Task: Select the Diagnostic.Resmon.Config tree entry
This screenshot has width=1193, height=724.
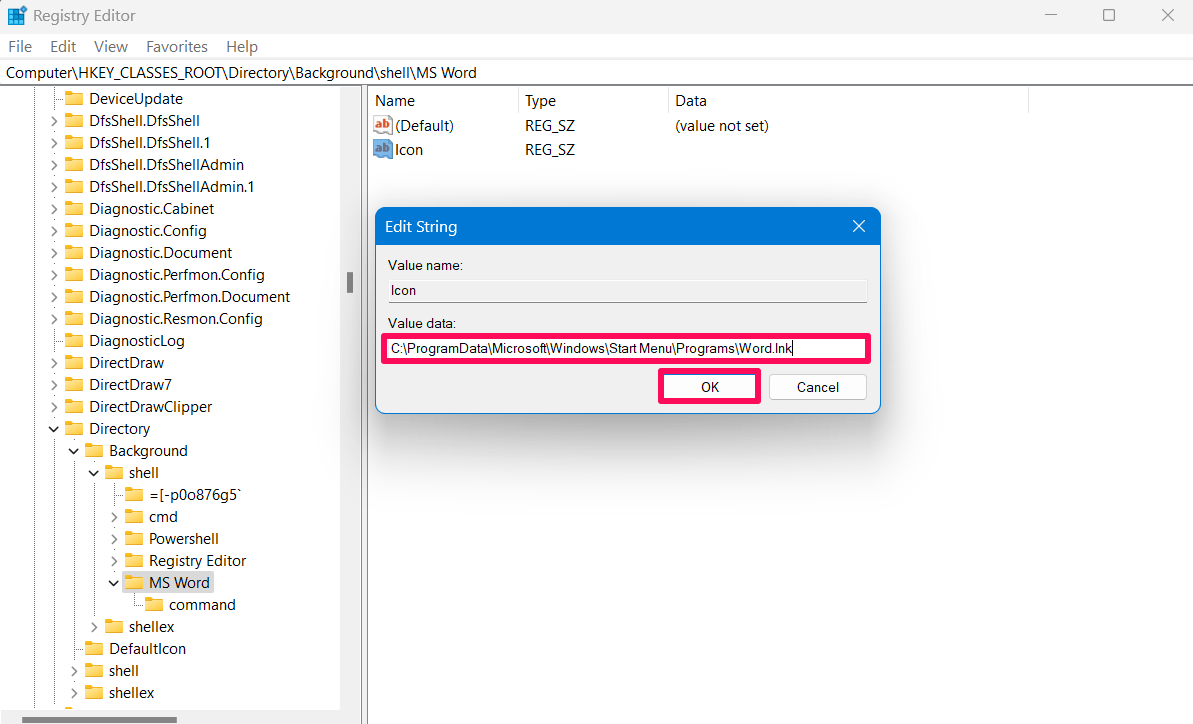Action: [x=176, y=319]
